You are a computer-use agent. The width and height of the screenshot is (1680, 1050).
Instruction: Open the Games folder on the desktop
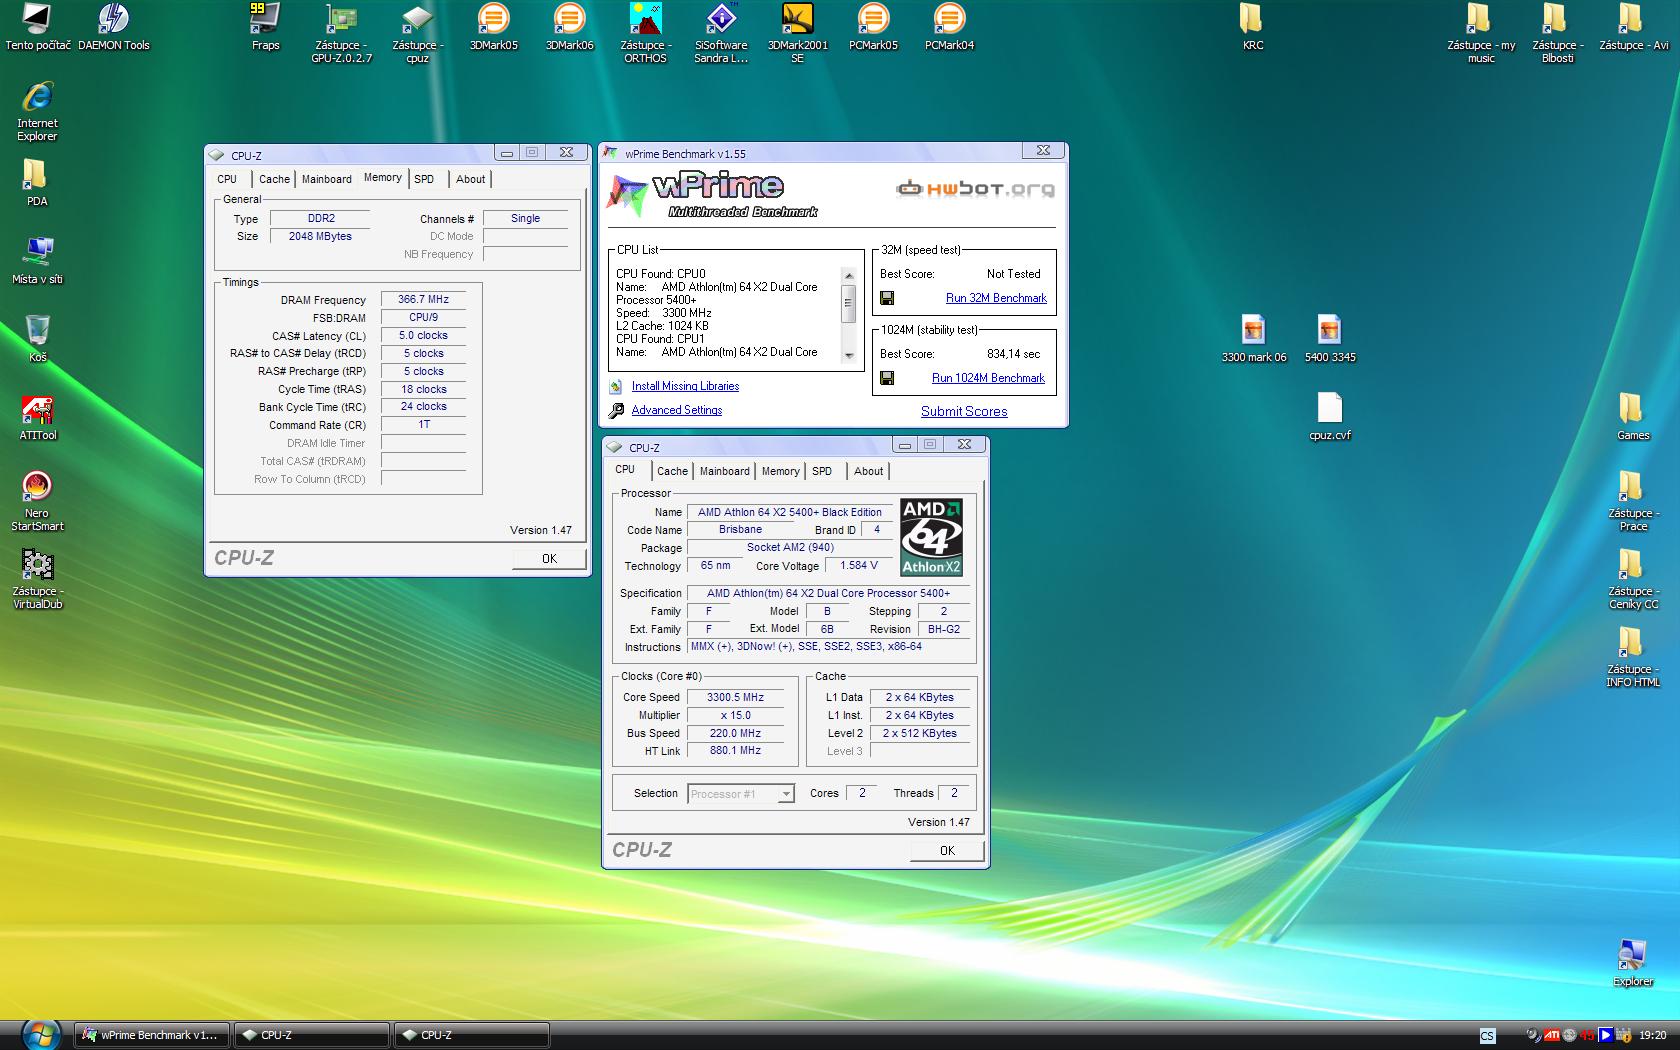1632,417
